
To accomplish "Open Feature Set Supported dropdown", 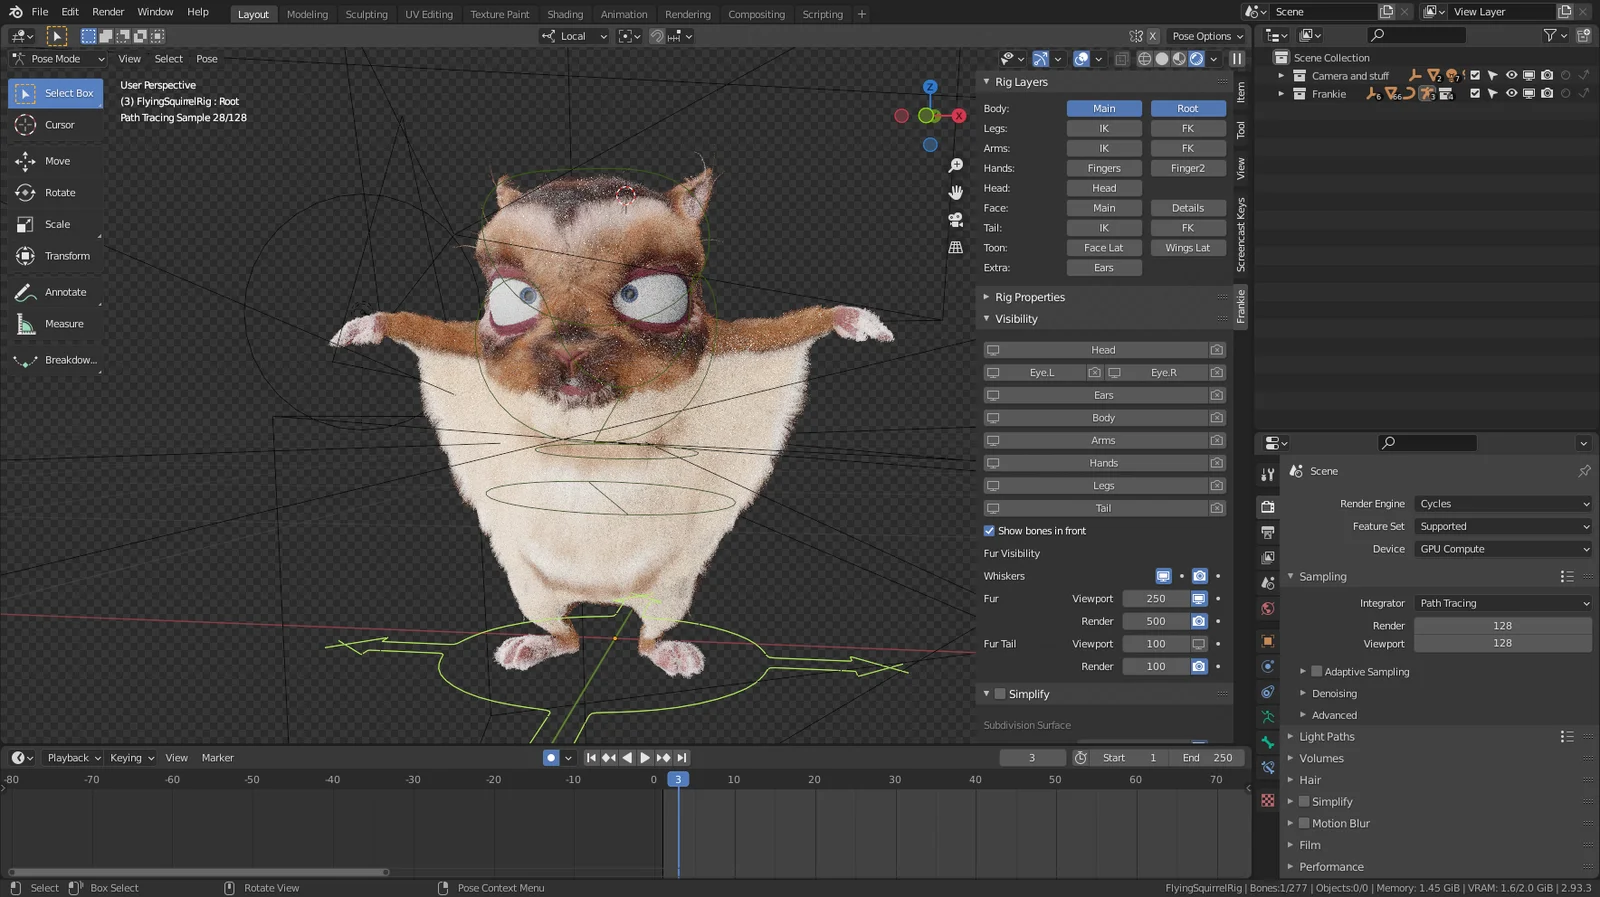I will click(x=1503, y=527).
